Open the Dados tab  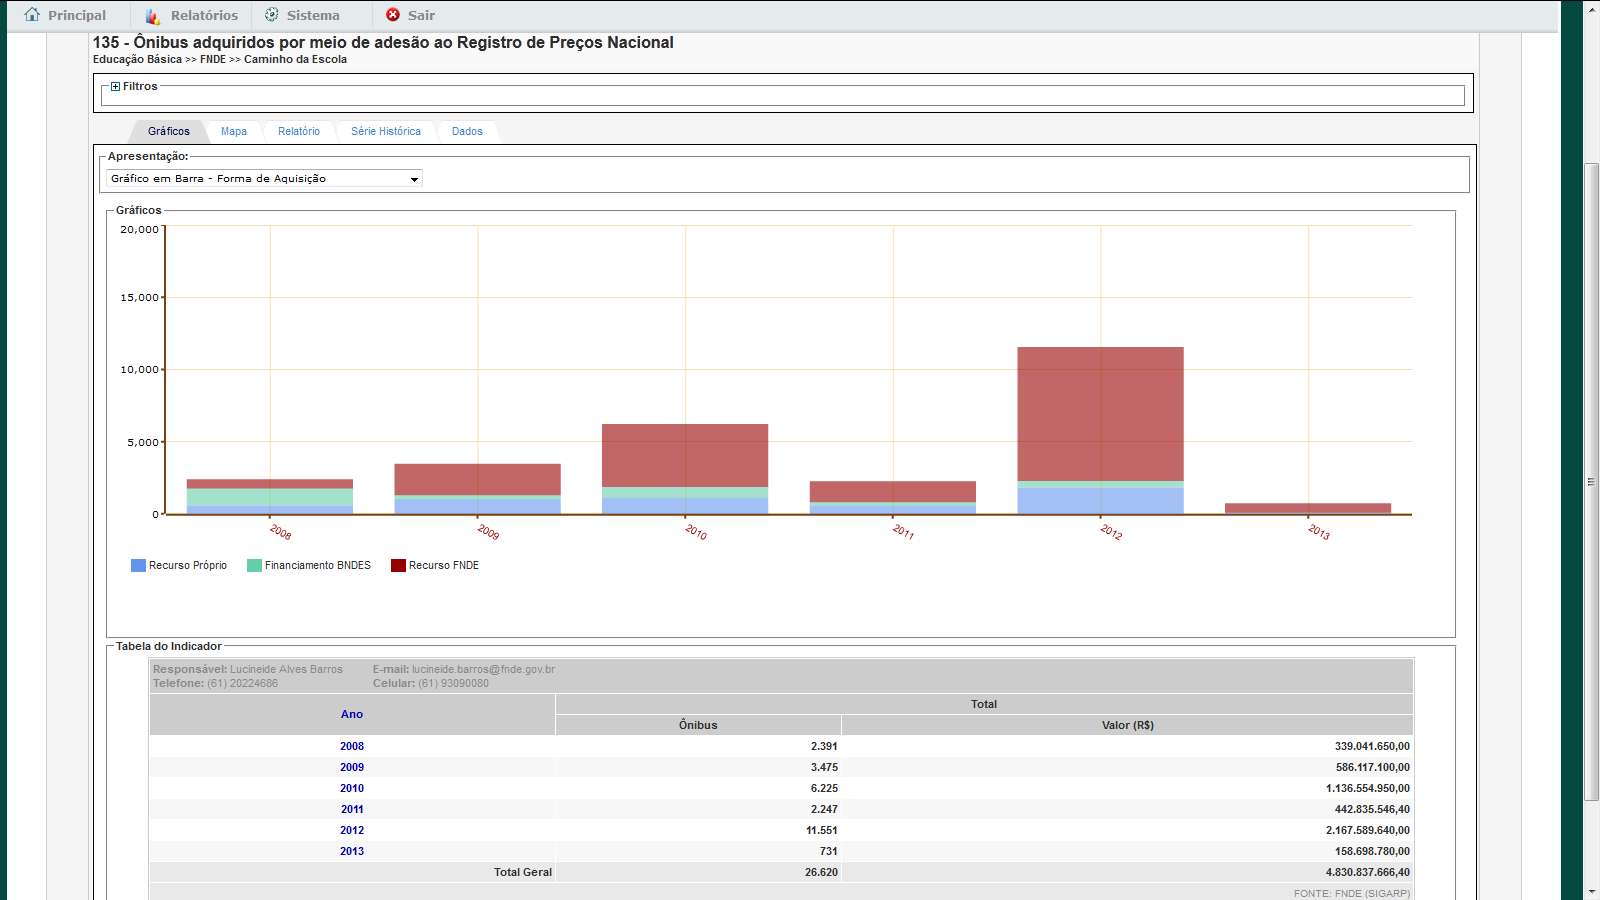click(467, 131)
